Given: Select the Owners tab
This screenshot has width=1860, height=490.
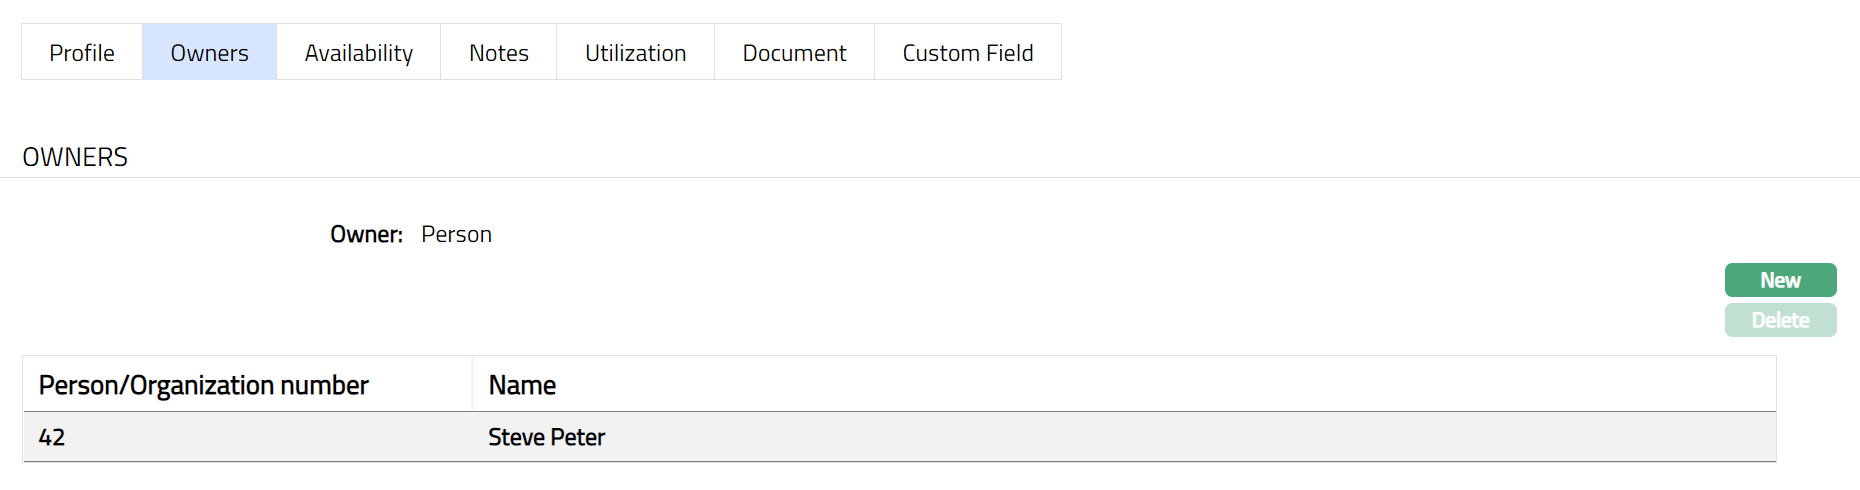Looking at the screenshot, I should pyautogui.click(x=209, y=53).
